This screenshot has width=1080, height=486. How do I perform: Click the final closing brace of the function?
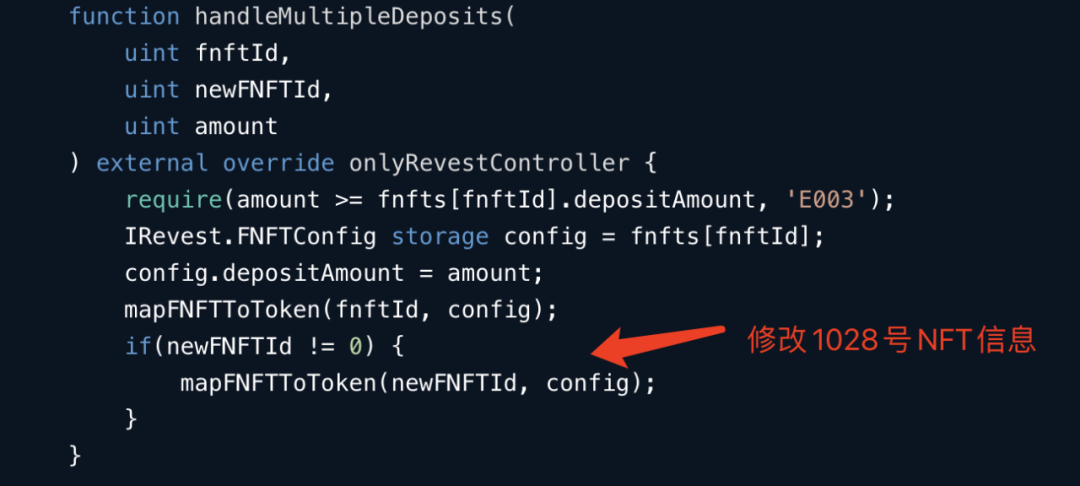coord(76,456)
